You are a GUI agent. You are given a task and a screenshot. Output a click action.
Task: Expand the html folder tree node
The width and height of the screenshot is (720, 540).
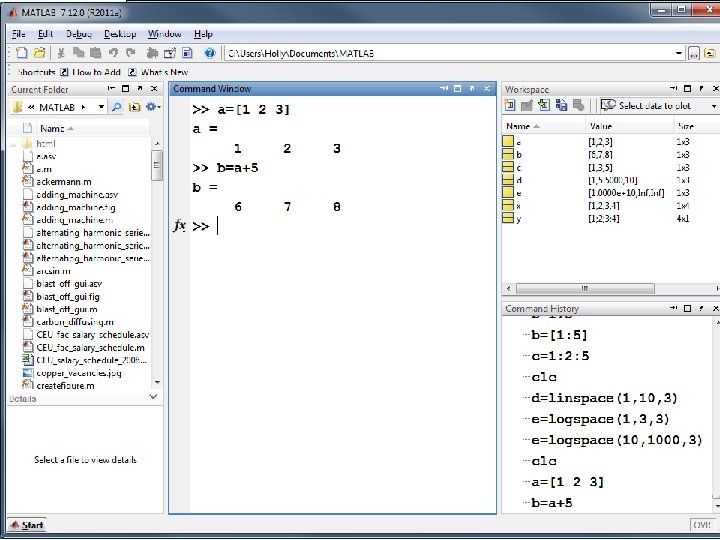13,144
